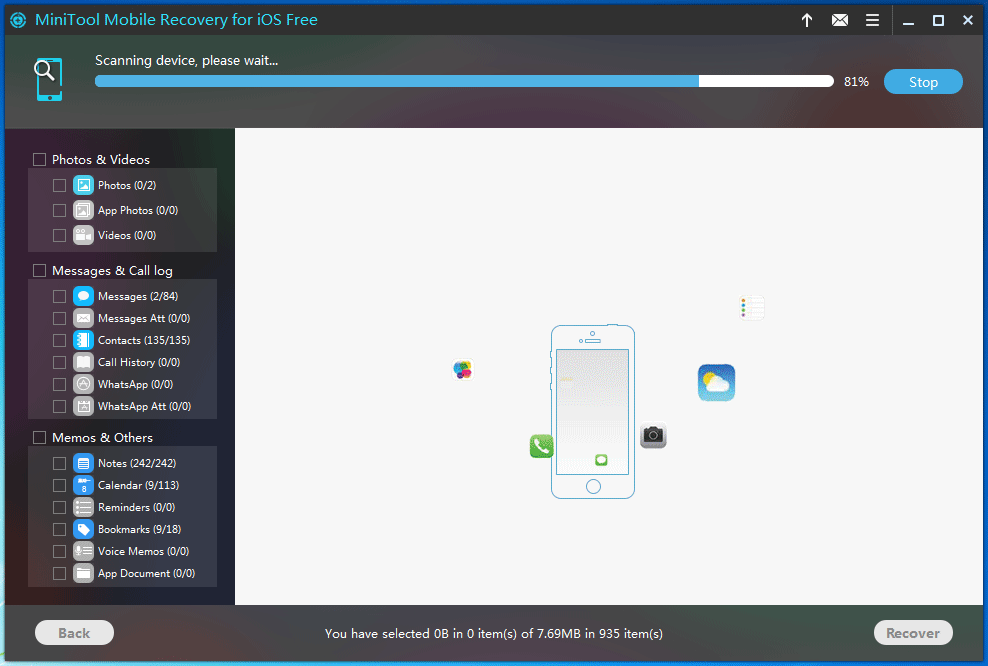Image resolution: width=988 pixels, height=666 pixels.
Task: Tick the Notes (242/242) checkbox
Action: pos(59,463)
